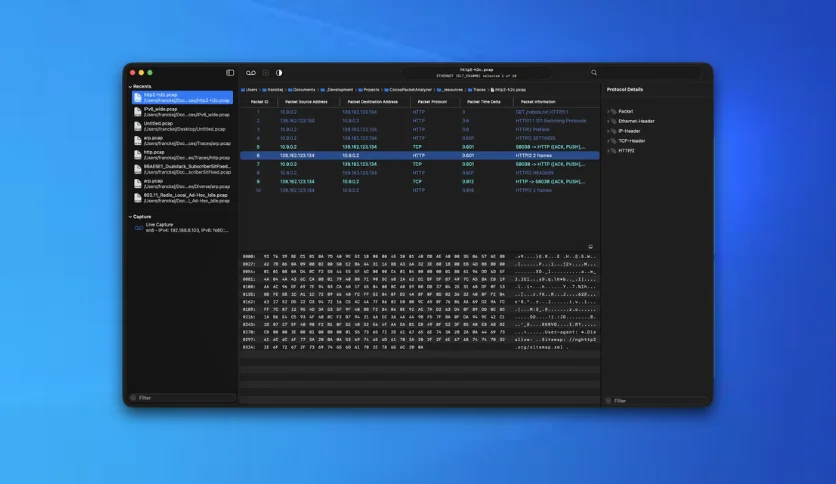Start live capture from the toolbar loop icon

tap(251, 72)
